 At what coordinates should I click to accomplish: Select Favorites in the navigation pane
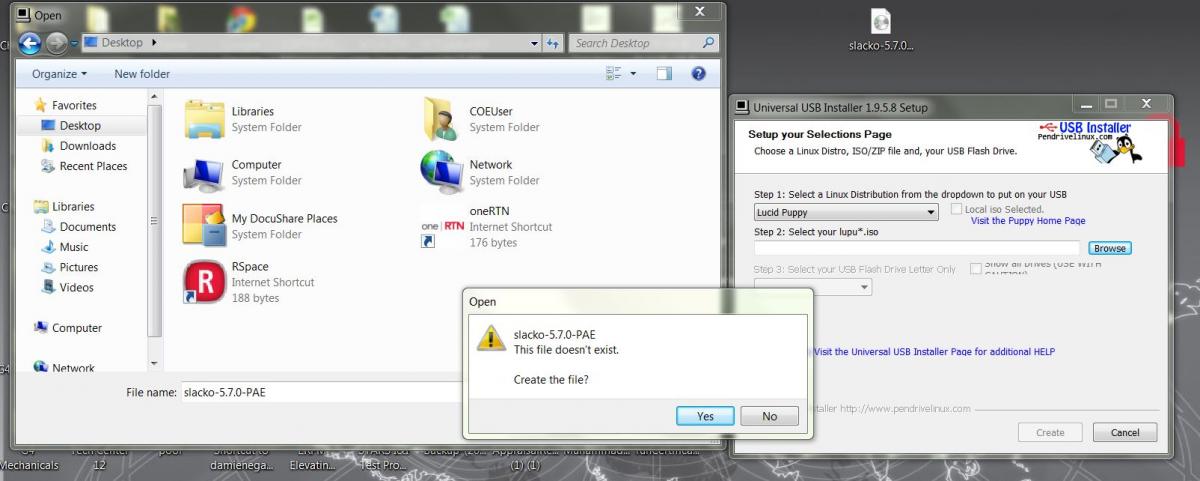[74, 105]
